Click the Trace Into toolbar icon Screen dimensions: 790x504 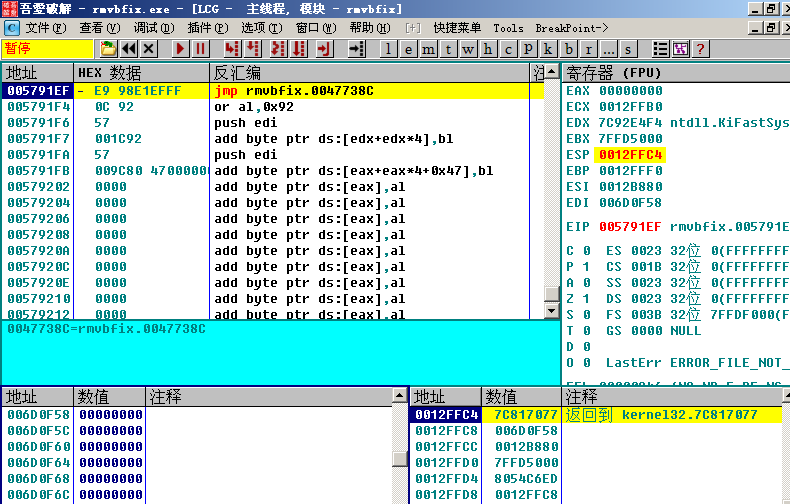(x=278, y=49)
